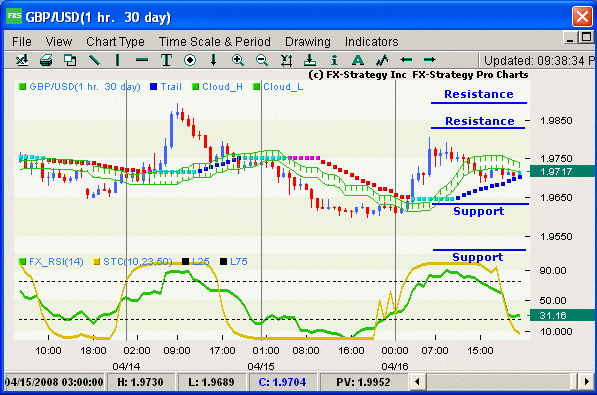Click the 04/14 date label on time axis

click(x=126, y=366)
